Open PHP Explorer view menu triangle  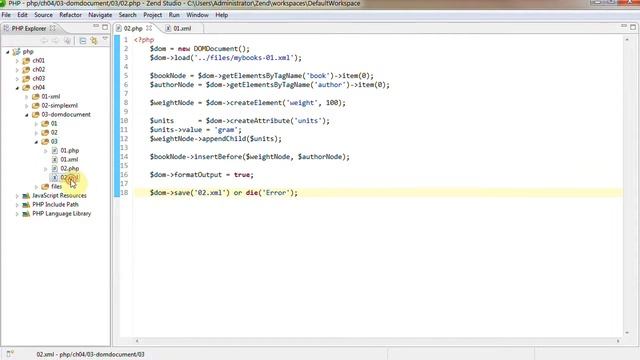[105, 39]
